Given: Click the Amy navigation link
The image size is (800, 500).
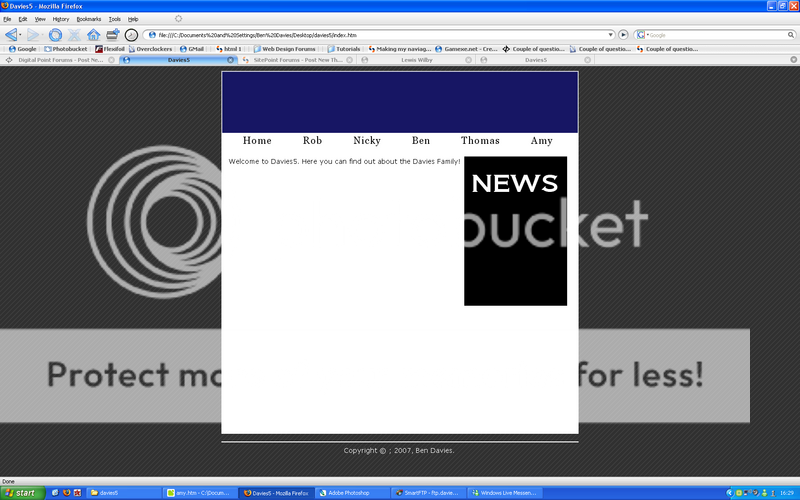Looking at the screenshot, I should [541, 140].
